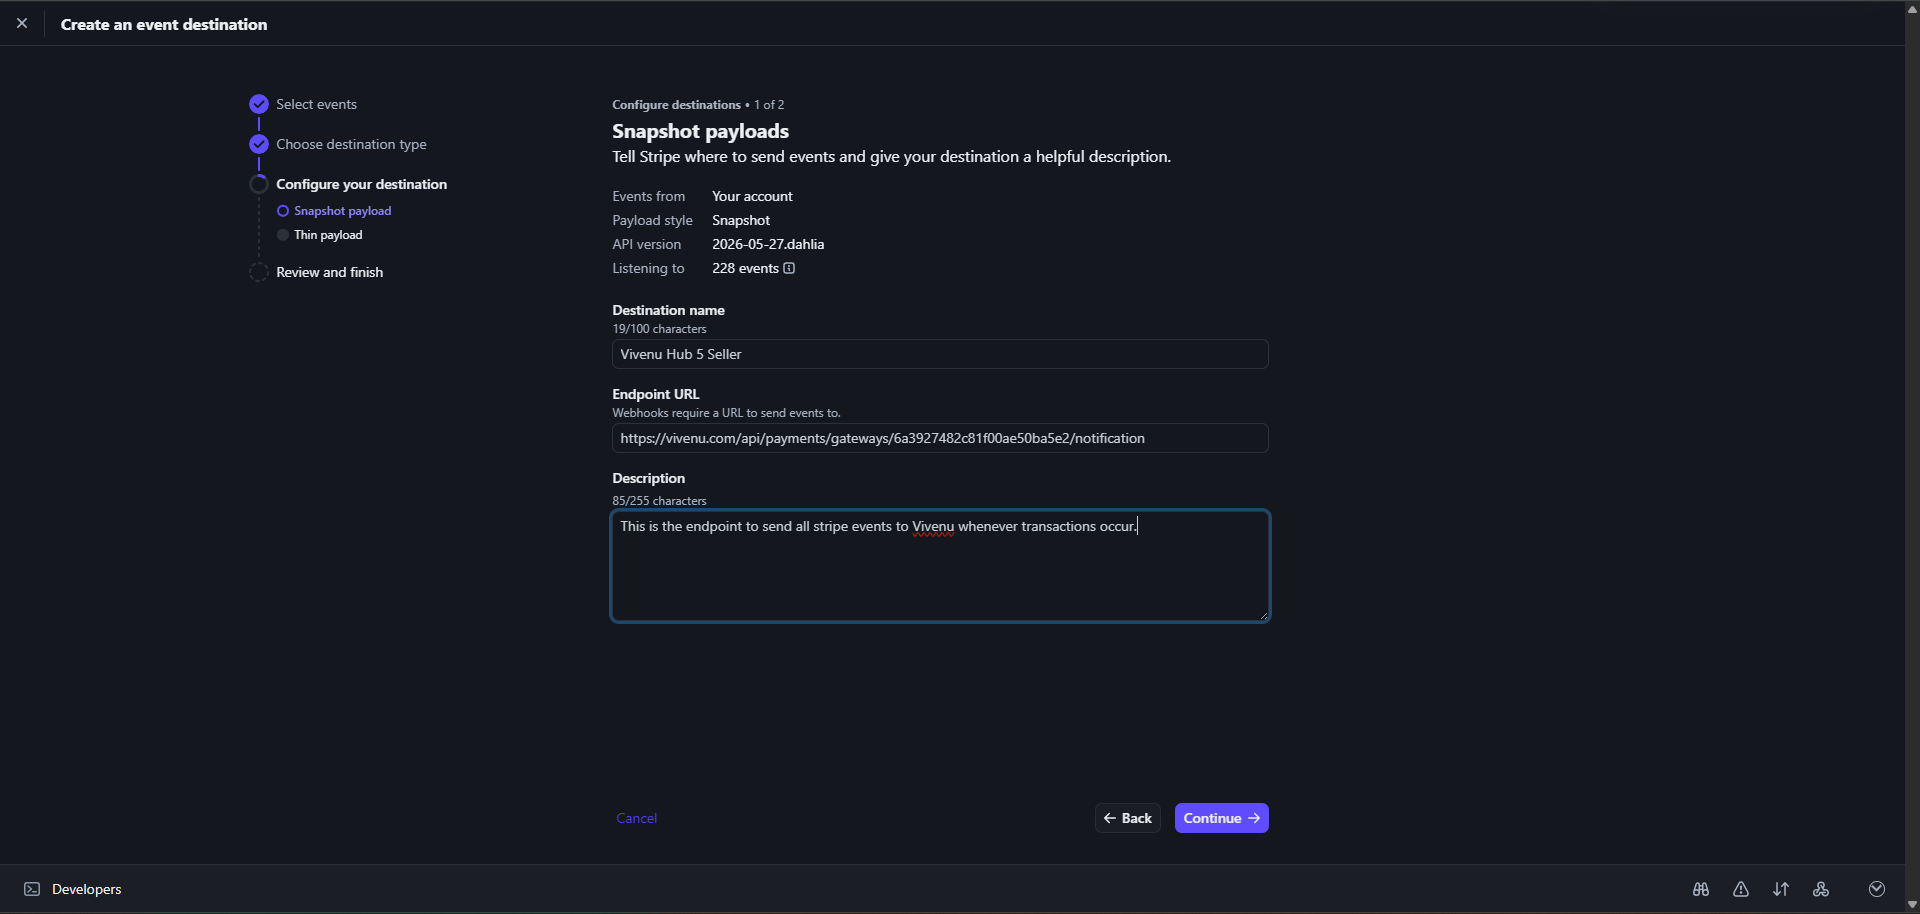The width and height of the screenshot is (1920, 914).
Task: Click the page scrollbar up arrow
Action: [1912, 8]
